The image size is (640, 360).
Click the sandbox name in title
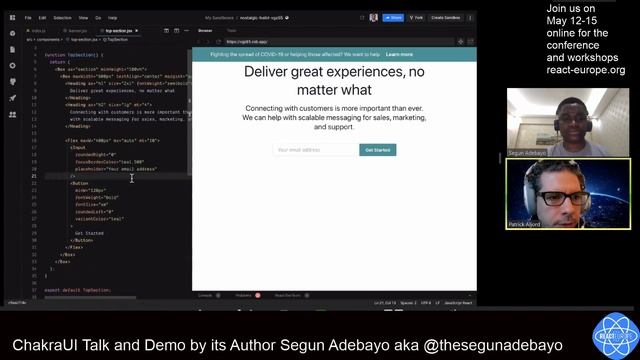coord(261,18)
